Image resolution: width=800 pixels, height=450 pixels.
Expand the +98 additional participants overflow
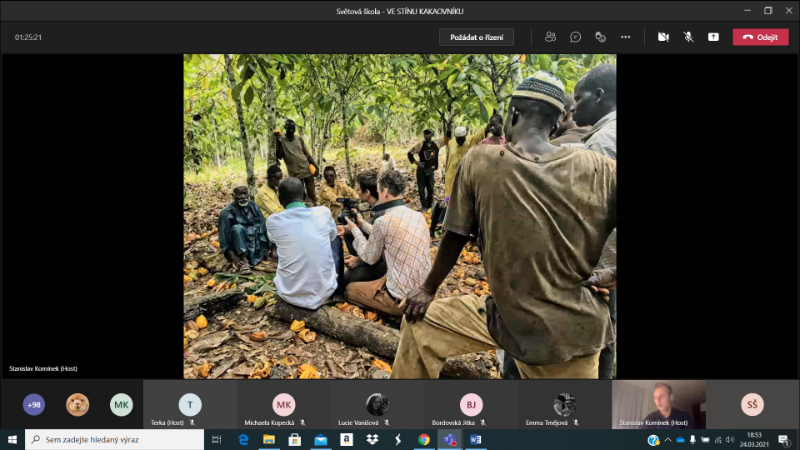[34, 404]
